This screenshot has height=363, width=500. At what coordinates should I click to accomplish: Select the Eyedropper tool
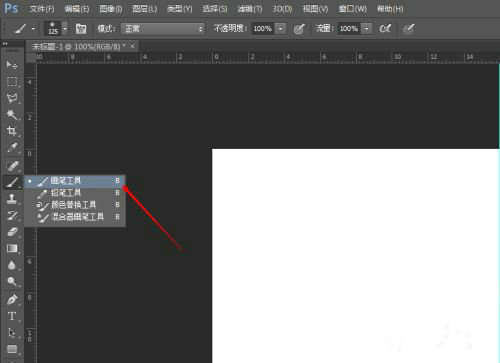12,148
